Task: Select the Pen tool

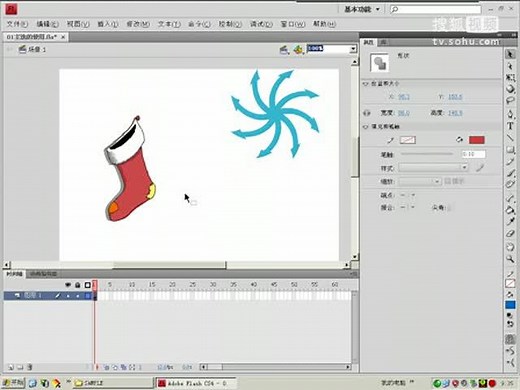Action: tap(510, 114)
